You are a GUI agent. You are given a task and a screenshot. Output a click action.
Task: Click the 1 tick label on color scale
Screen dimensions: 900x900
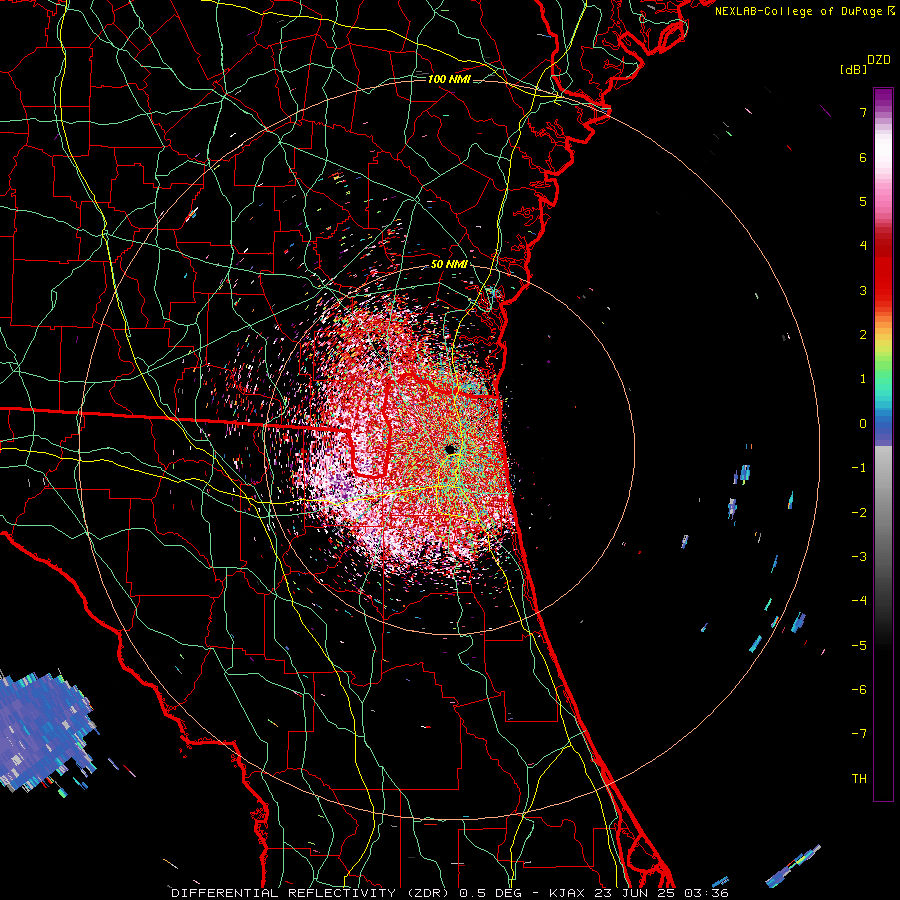coord(863,379)
